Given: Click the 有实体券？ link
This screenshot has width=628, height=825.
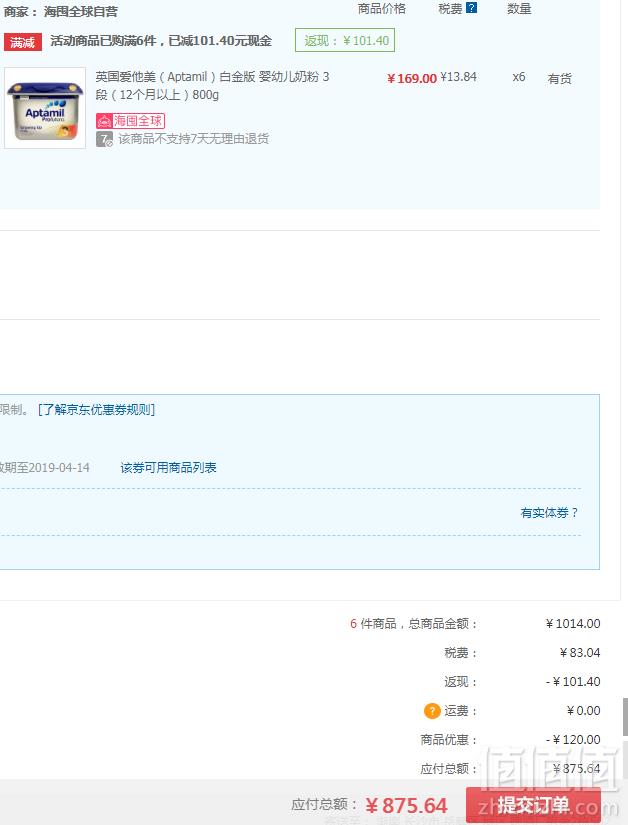Looking at the screenshot, I should click(549, 512).
